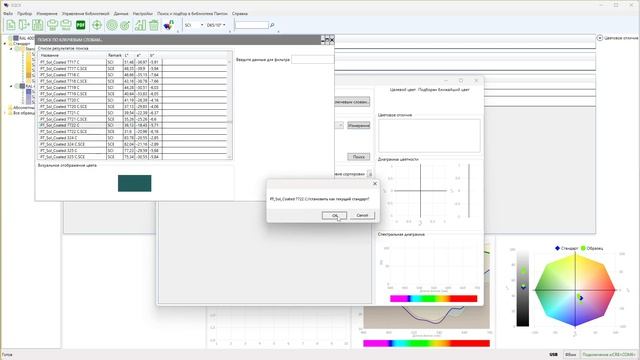Click the green PDF export icon
Viewport: 640px width, 360px height.
click(x=81, y=25)
